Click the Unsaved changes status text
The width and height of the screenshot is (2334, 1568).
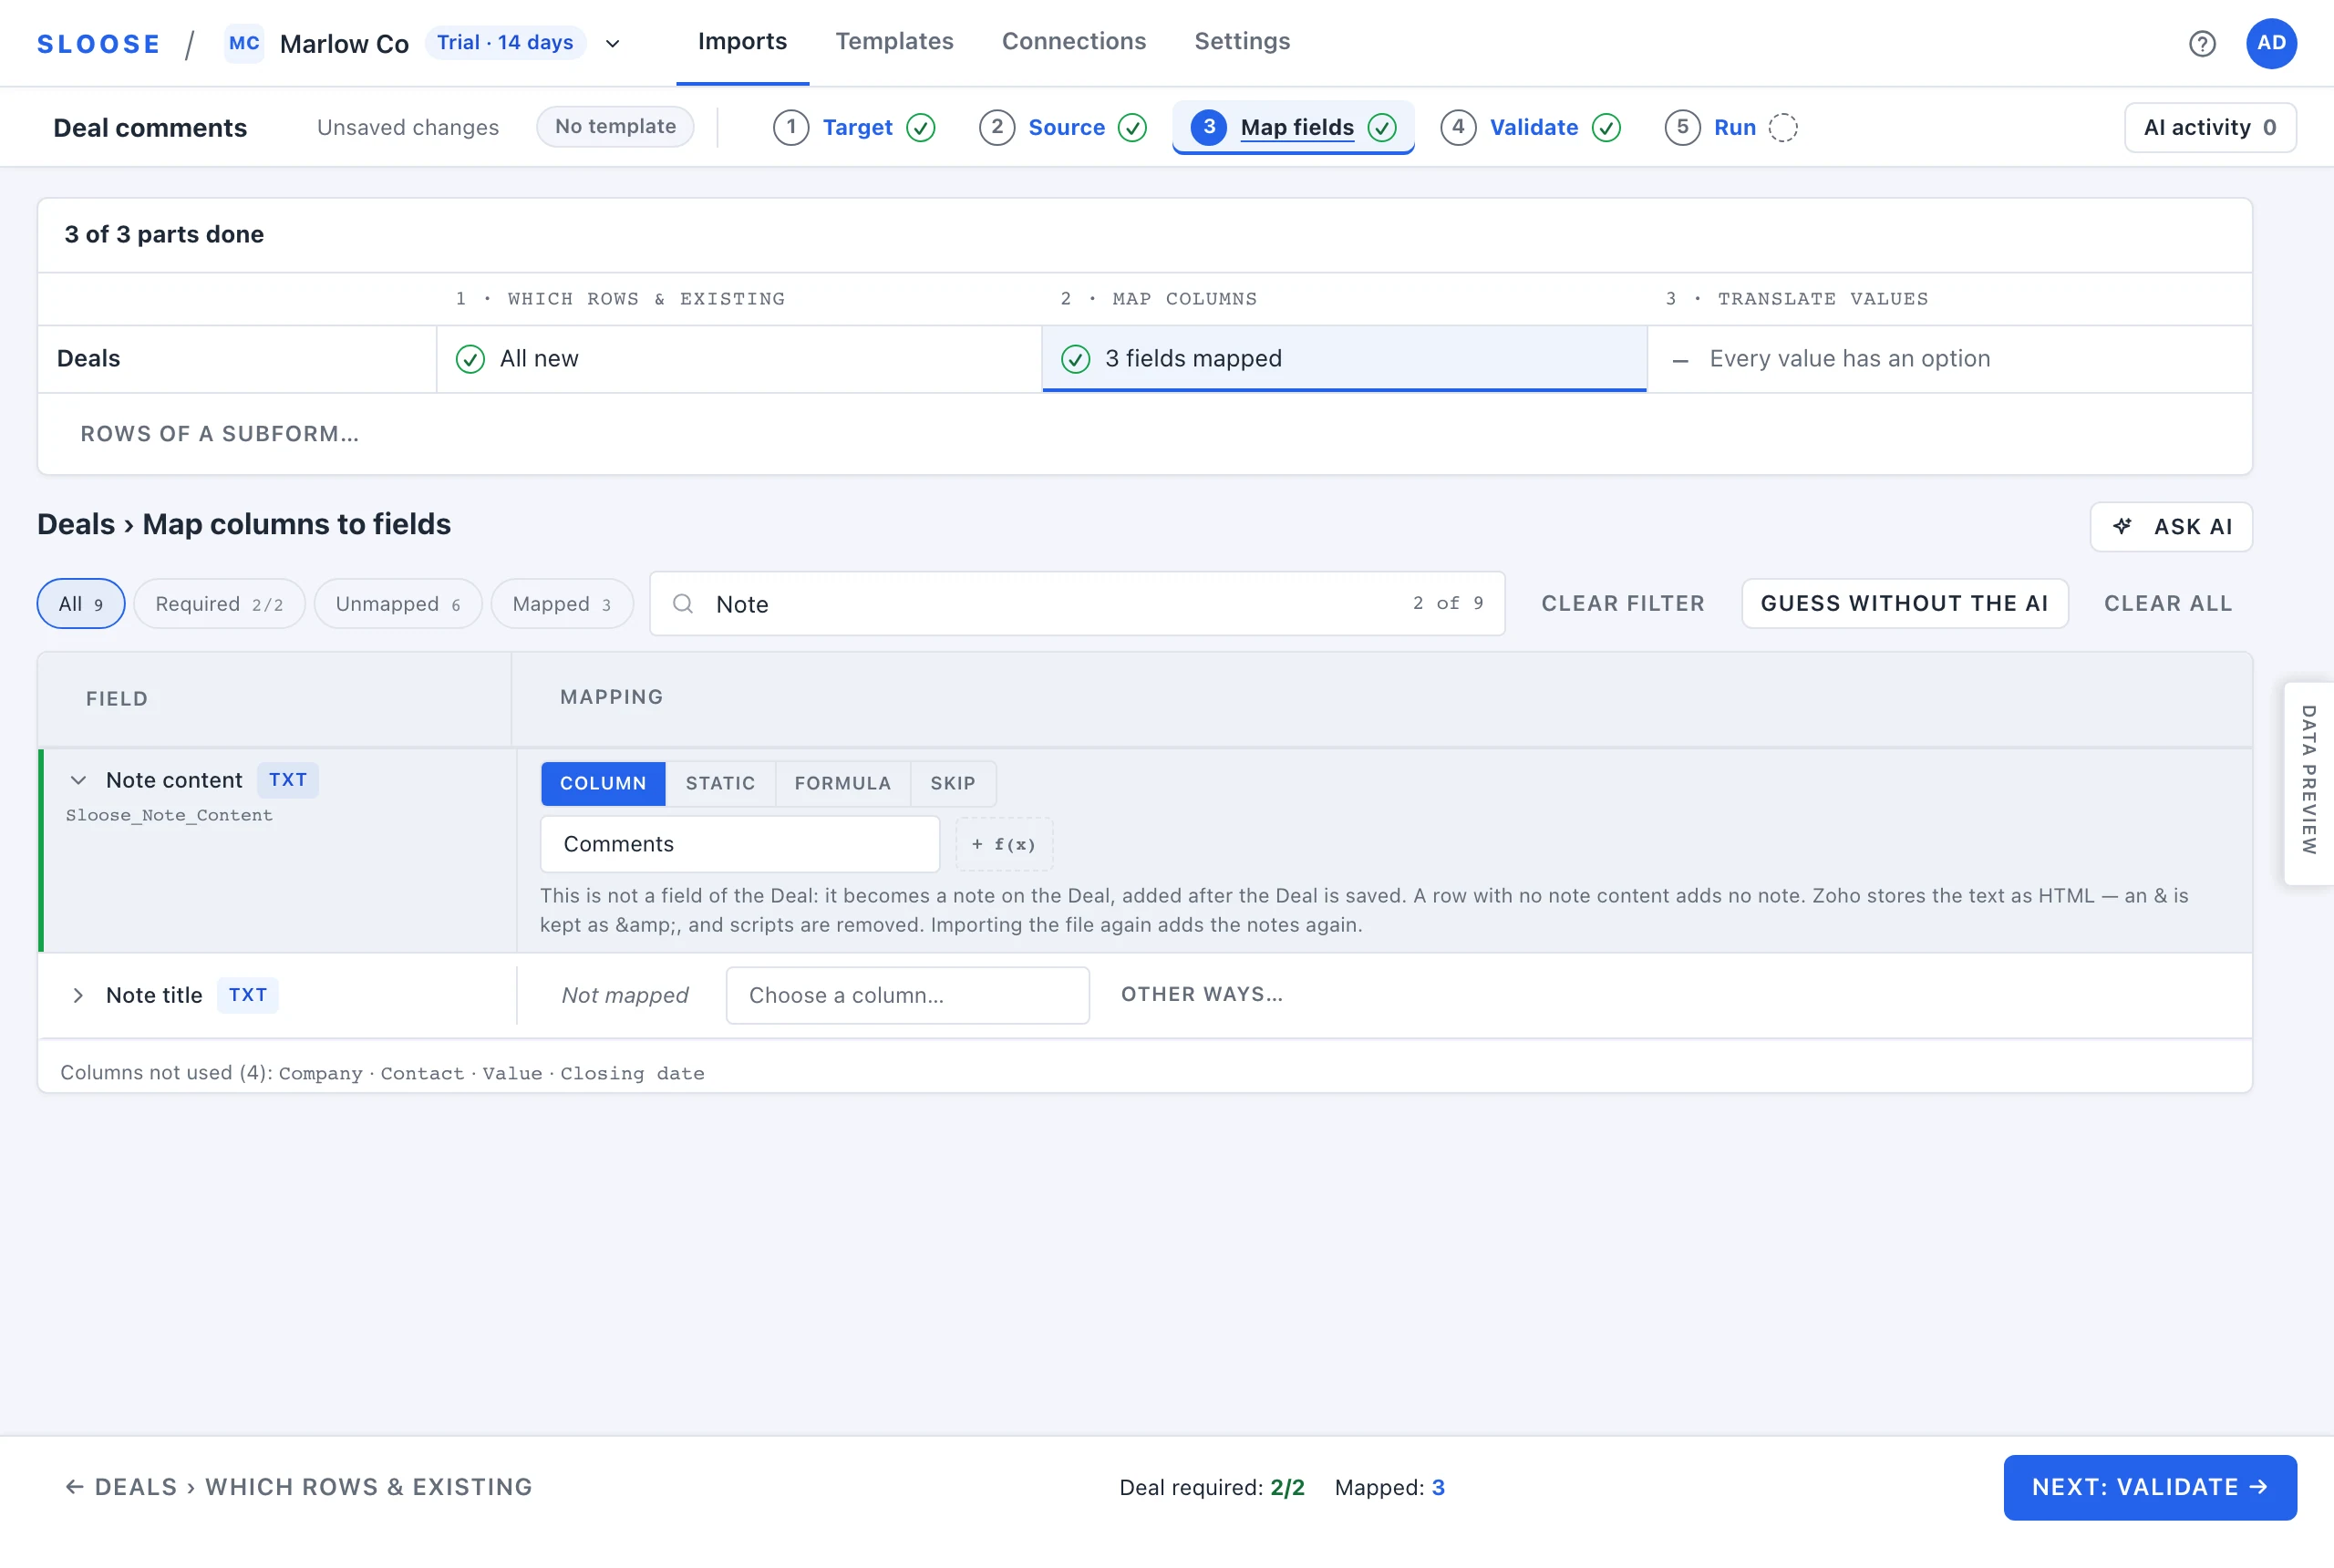point(407,127)
